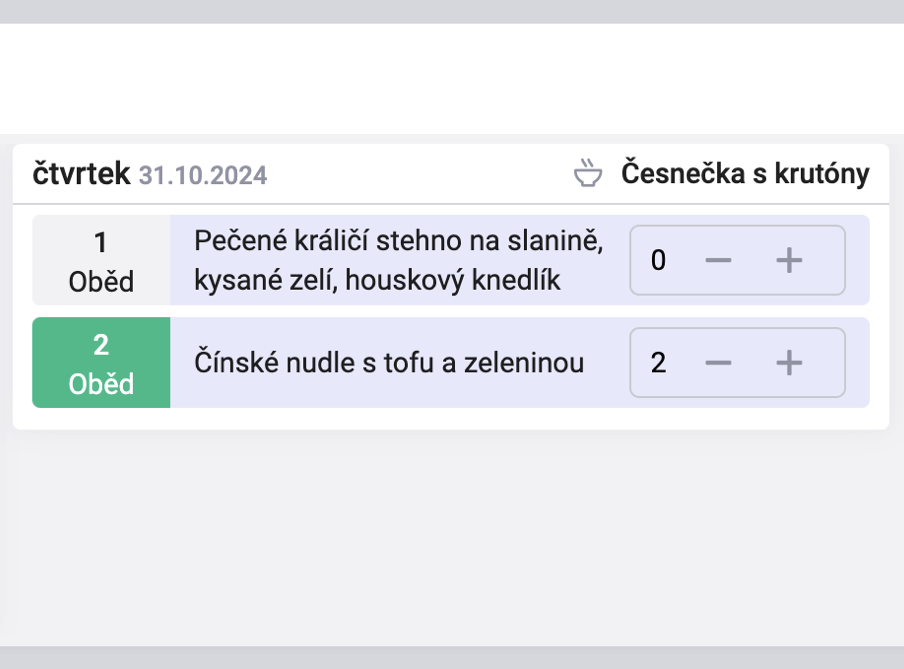Click the quantity field showing 0
The height and width of the screenshot is (669, 904).
(x=658, y=261)
